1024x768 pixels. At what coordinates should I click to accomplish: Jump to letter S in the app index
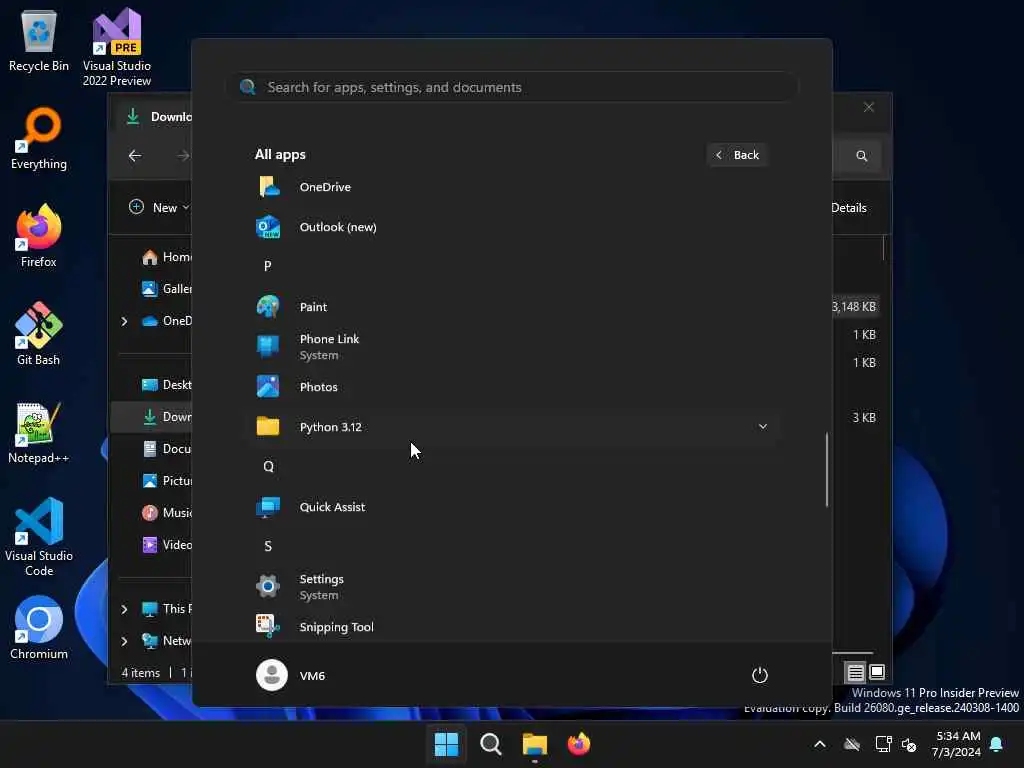point(268,546)
